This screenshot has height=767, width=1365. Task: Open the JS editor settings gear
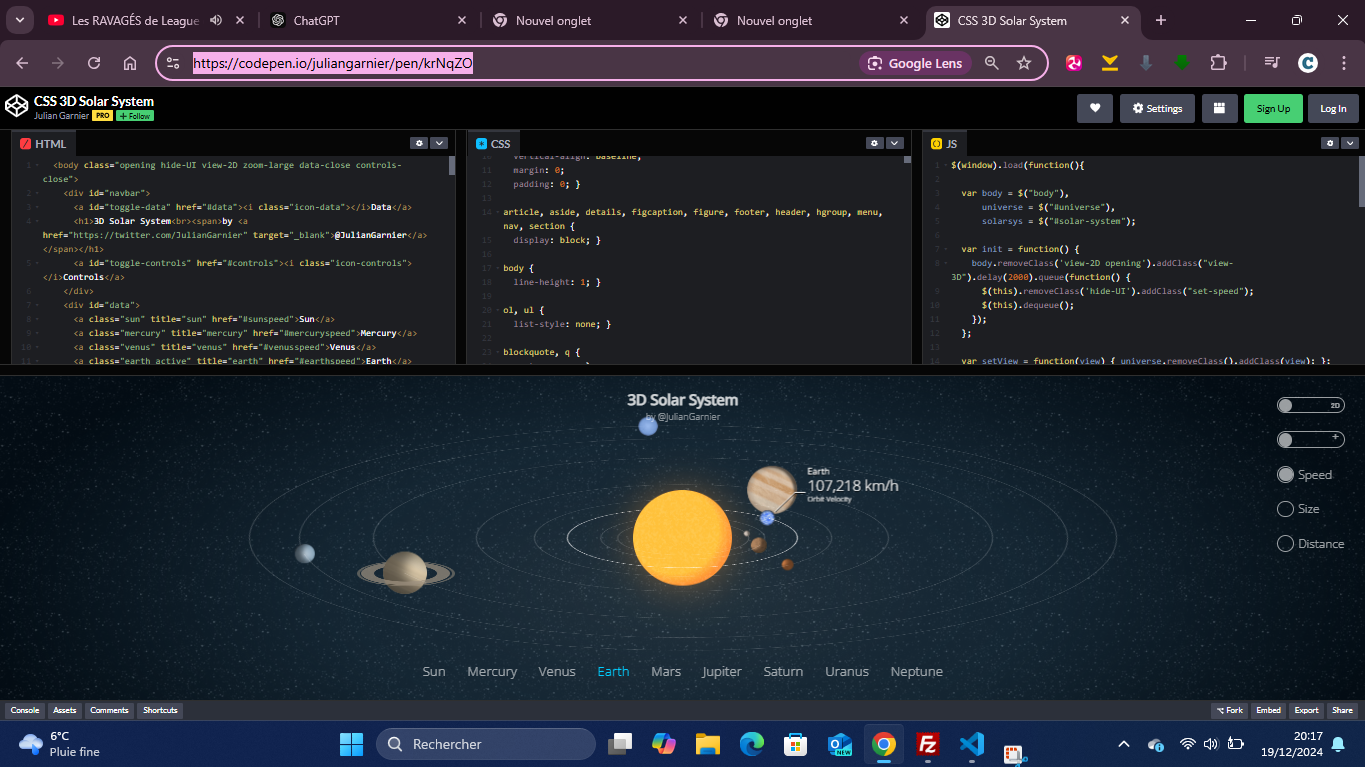coord(1330,143)
